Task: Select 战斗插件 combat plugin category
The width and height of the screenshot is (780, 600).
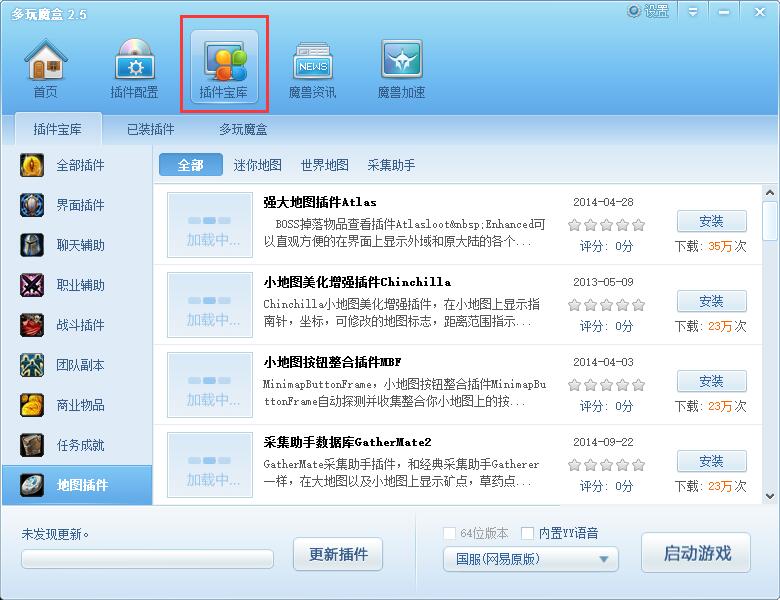Action: (78, 325)
